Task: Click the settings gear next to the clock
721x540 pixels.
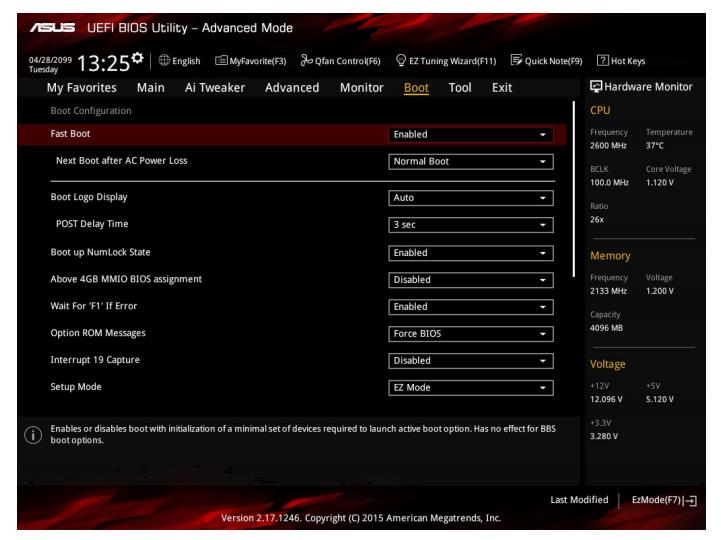Action: pyautogui.click(x=137, y=58)
